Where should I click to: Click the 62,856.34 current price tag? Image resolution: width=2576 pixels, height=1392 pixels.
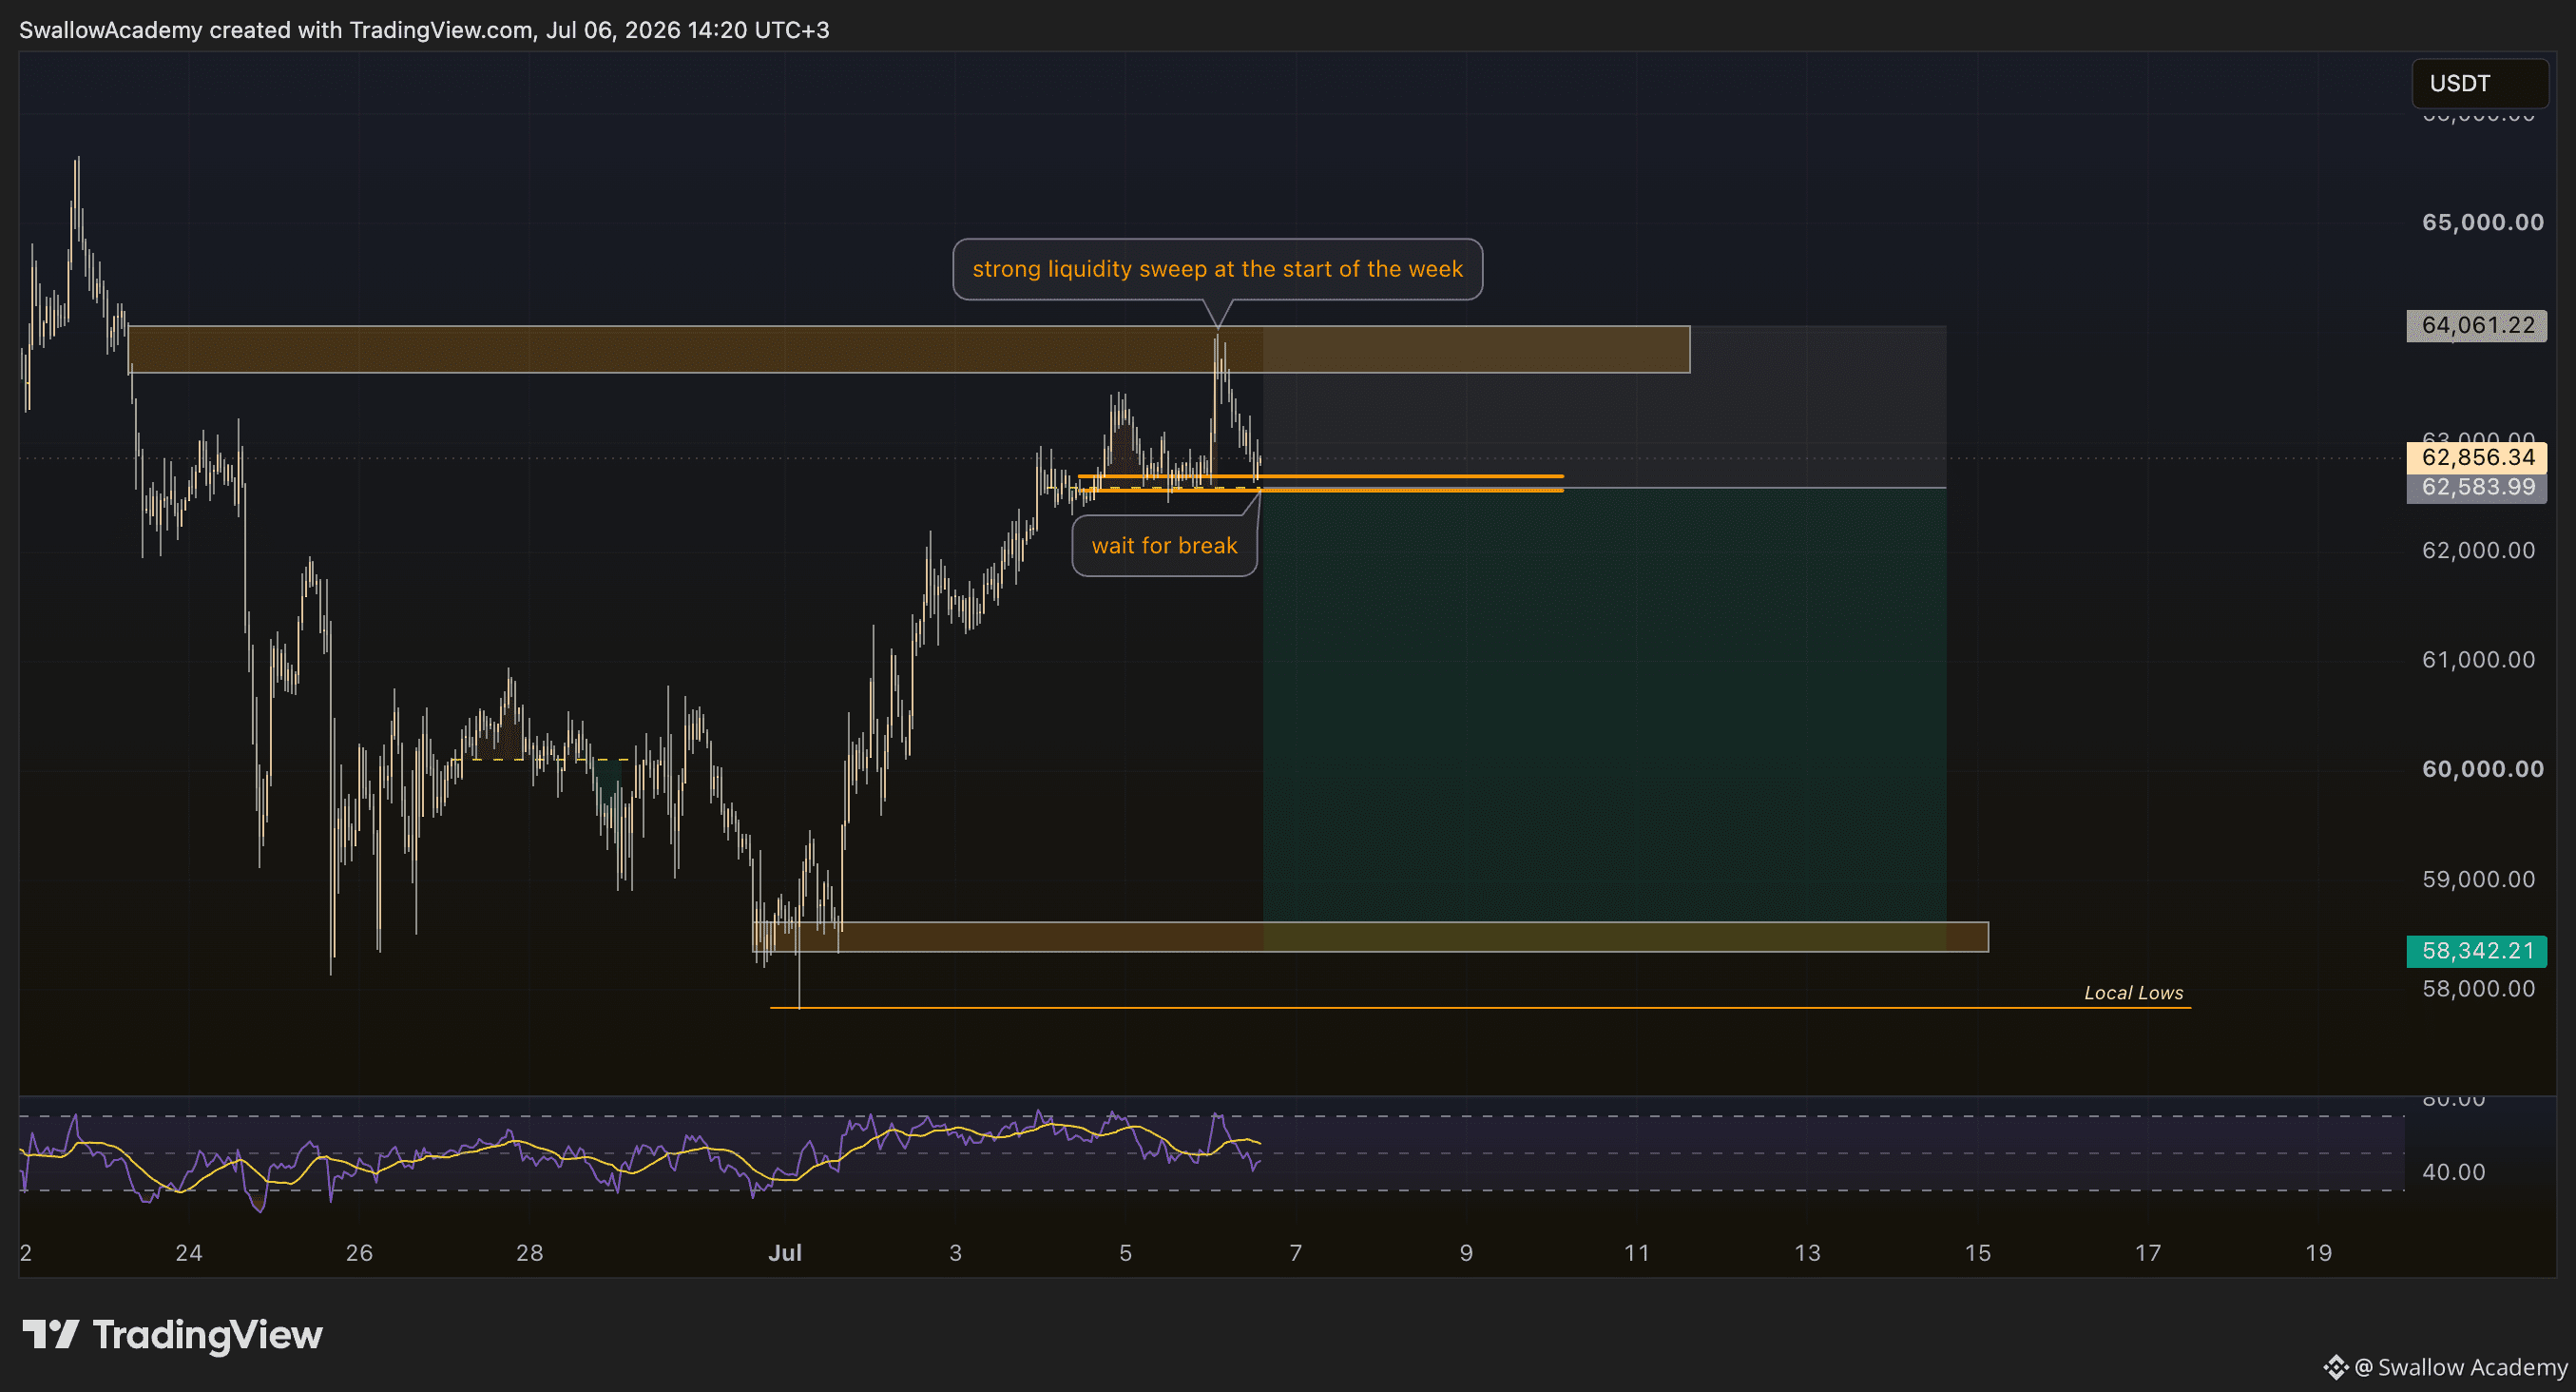click(x=2477, y=458)
